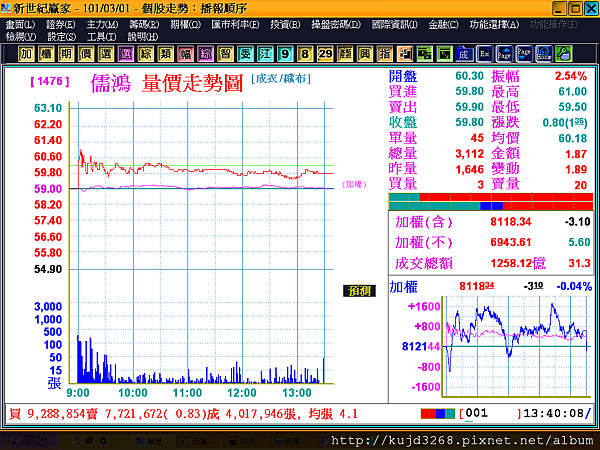Click the cyan 委 toolbar icon

point(245,54)
